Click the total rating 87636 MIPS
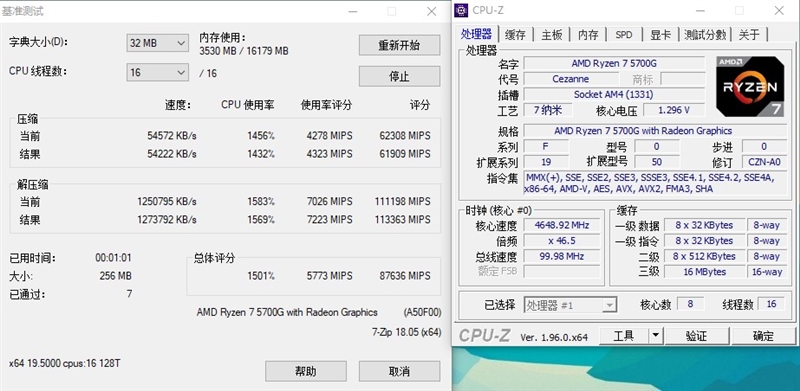800x391 pixels. tap(405, 276)
